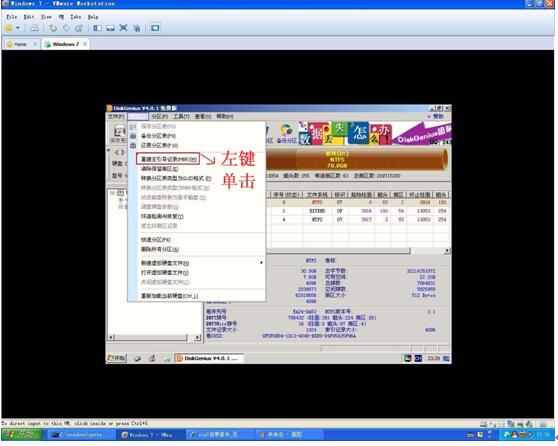Viewport: 558px width, 446px height.
Task: Click the DiskGenius V4.0.1 taskbar button
Action: 209,358
